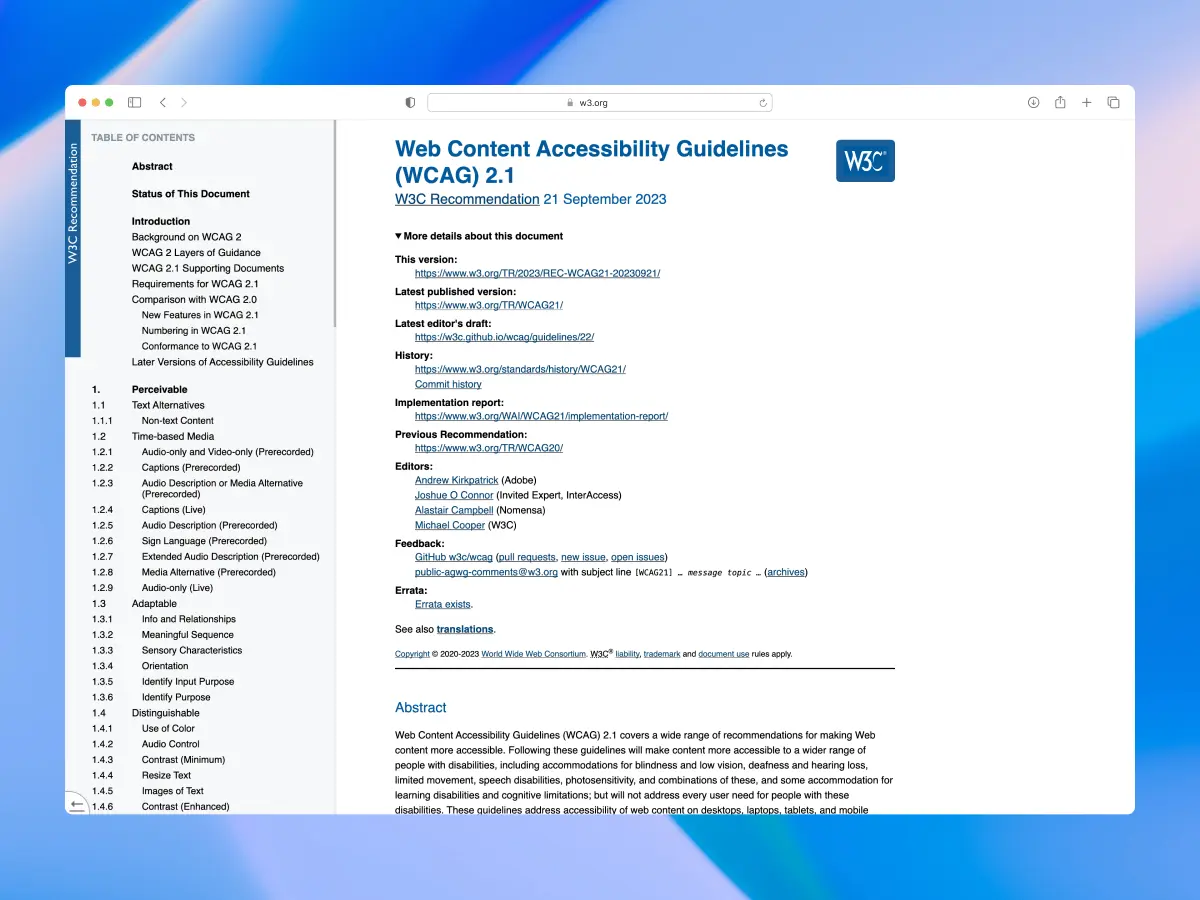
Task: Click the w3.org address bar
Action: (600, 102)
